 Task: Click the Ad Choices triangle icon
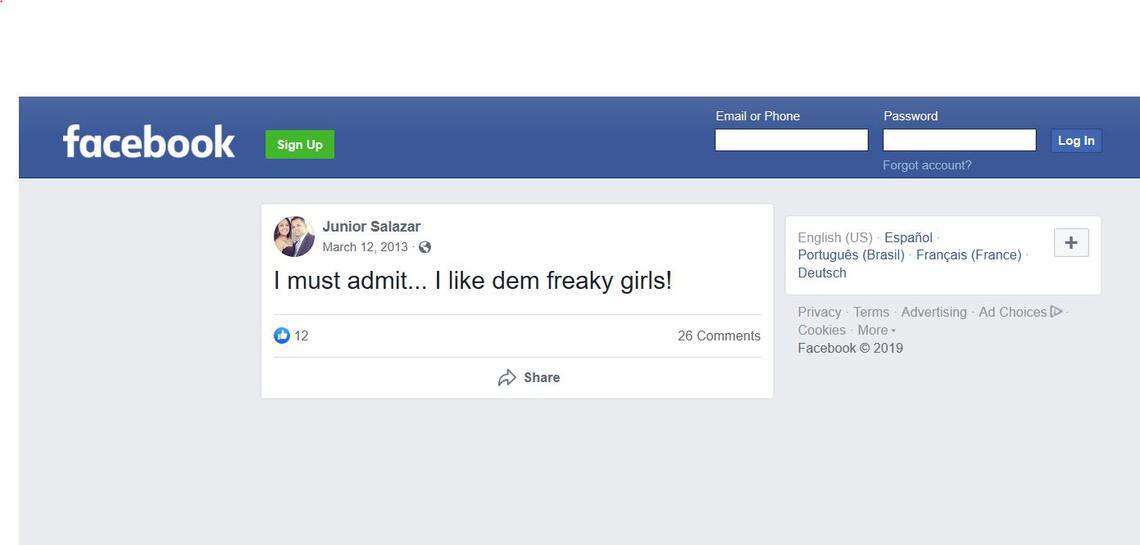click(x=1056, y=312)
